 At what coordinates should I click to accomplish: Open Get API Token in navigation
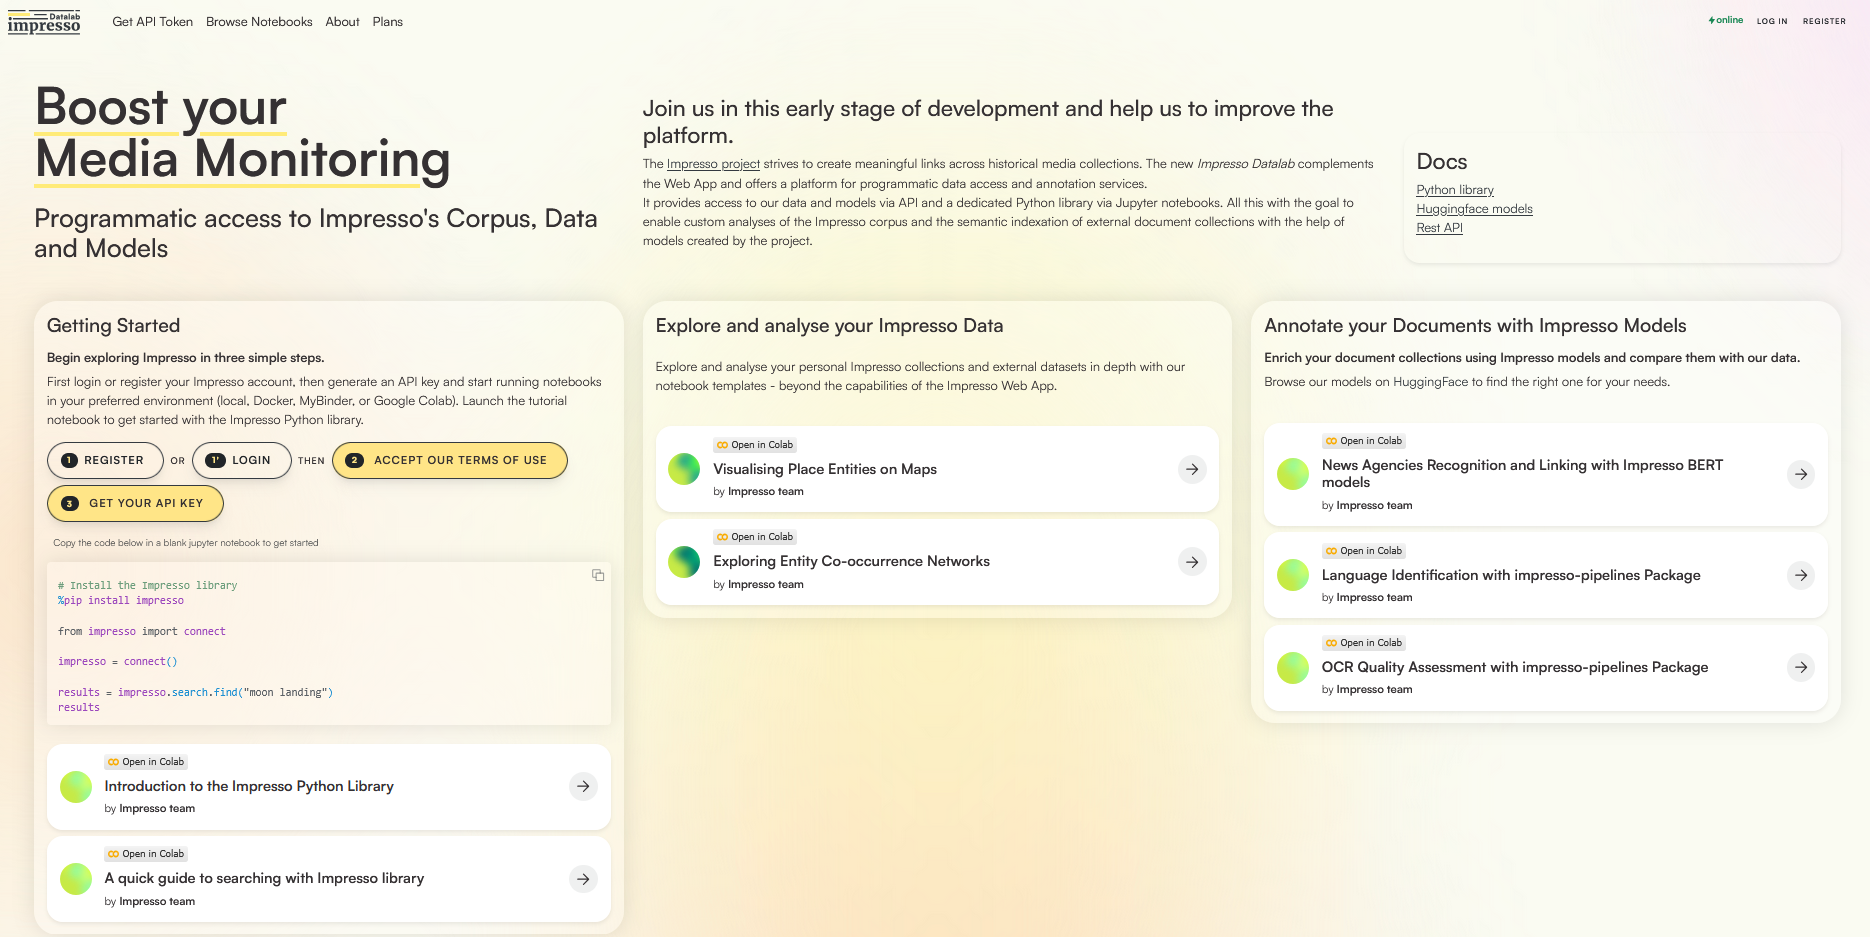click(x=152, y=22)
